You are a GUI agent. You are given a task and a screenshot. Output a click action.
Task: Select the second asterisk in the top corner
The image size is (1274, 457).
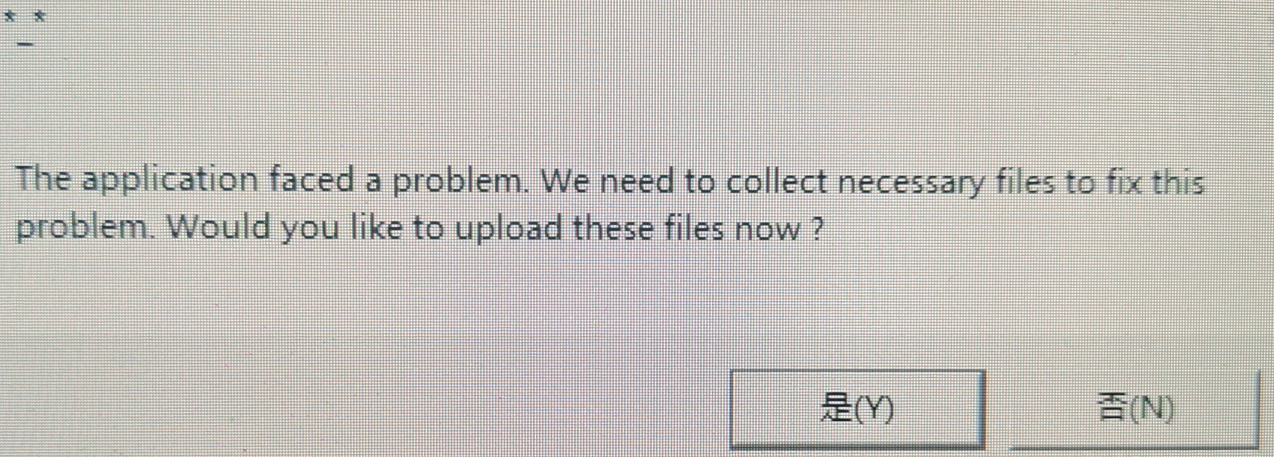[x=41, y=17]
